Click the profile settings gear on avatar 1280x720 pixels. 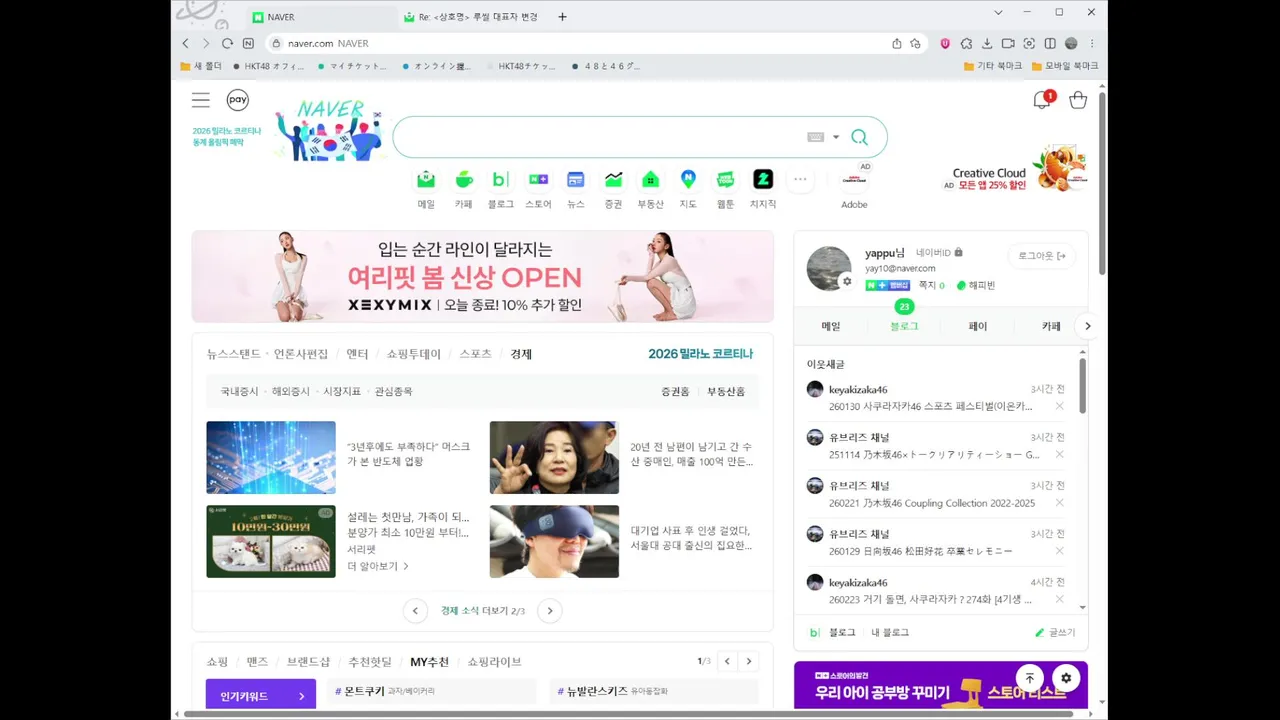(x=847, y=282)
